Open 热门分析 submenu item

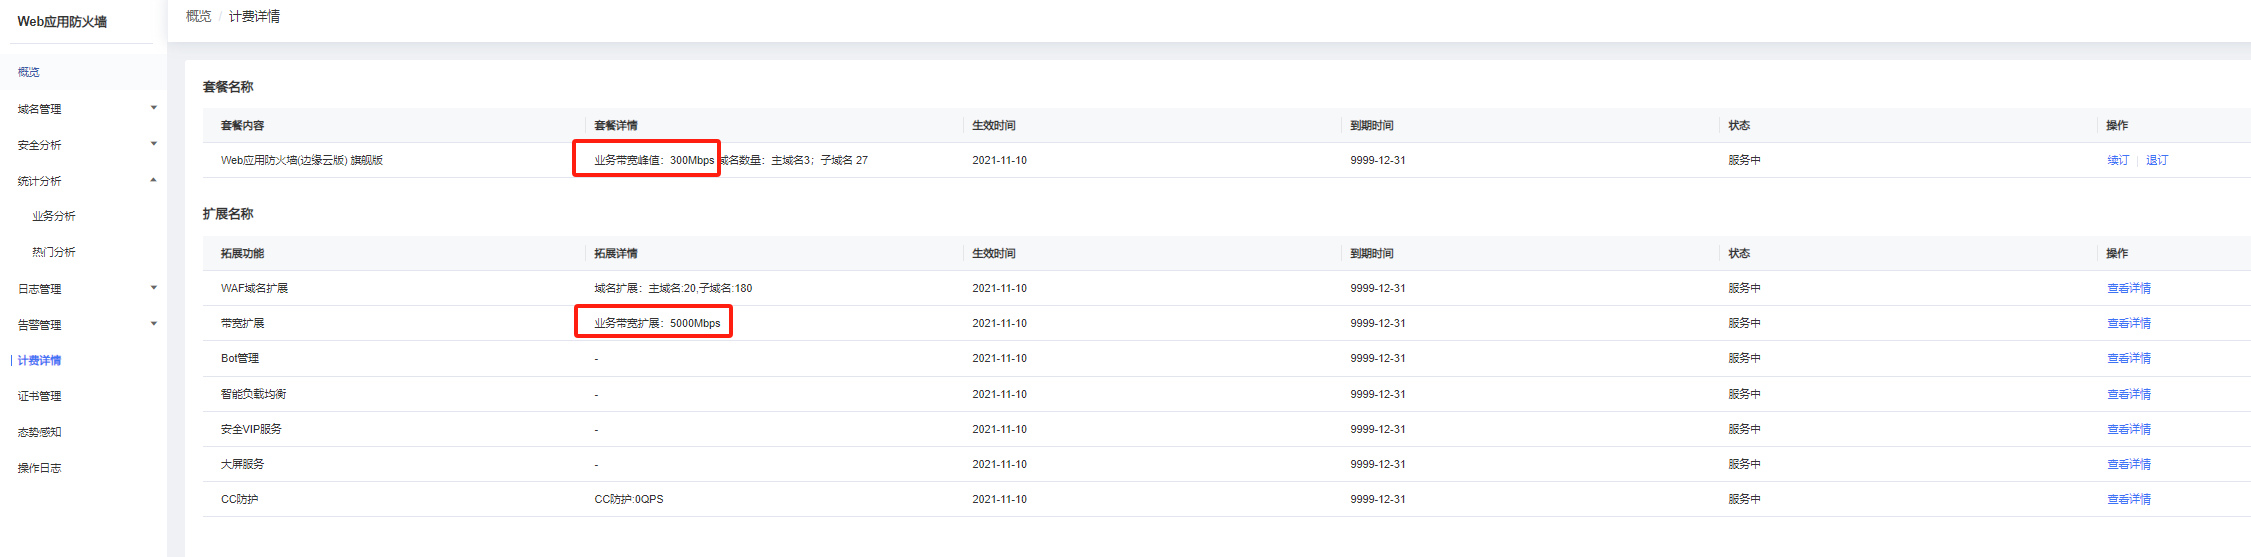click(x=54, y=252)
